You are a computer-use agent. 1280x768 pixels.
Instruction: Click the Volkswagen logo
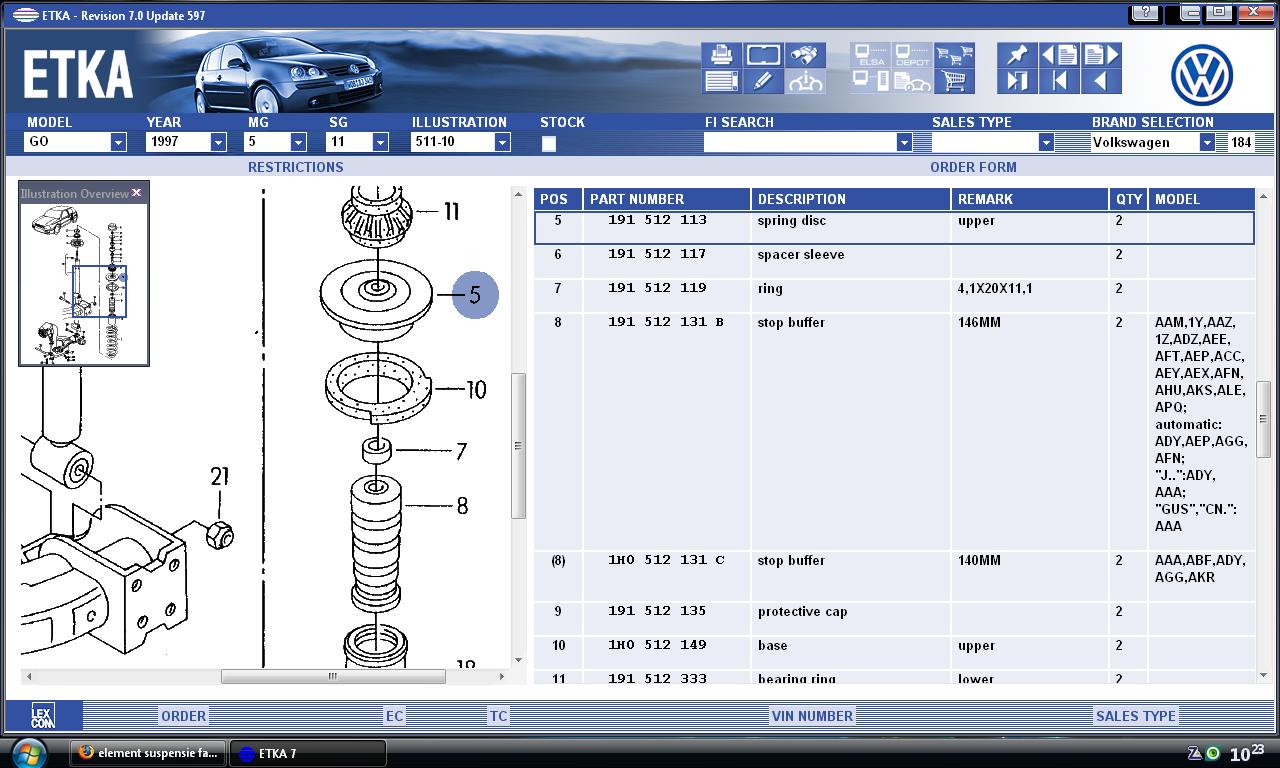(1202, 75)
